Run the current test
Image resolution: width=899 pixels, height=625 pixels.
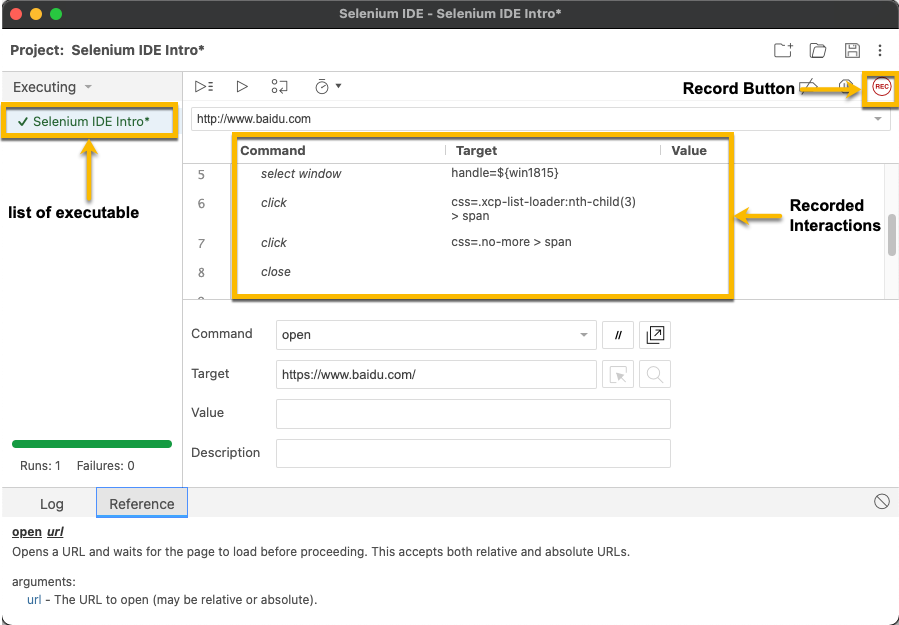coord(242,87)
